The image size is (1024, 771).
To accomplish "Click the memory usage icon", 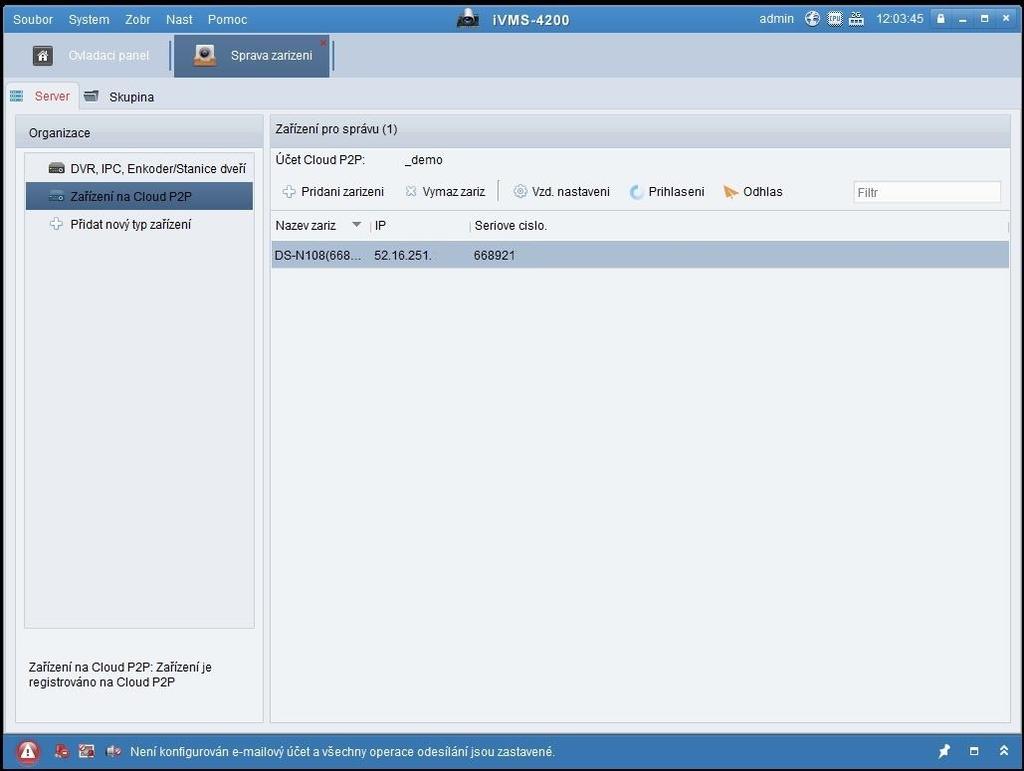I will (856, 19).
